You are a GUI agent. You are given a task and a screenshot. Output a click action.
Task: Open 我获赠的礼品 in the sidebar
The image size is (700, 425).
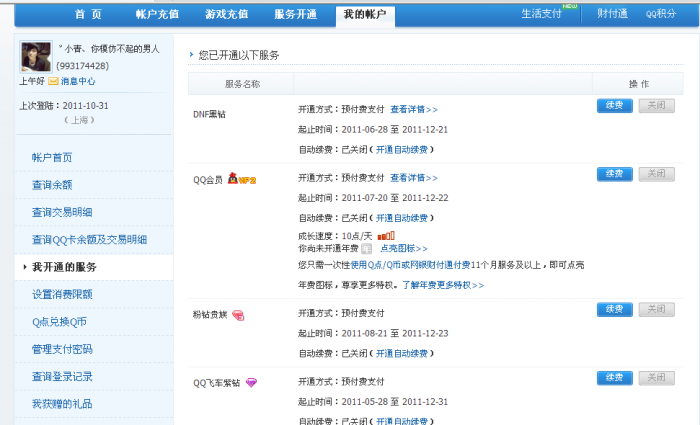tap(62, 404)
